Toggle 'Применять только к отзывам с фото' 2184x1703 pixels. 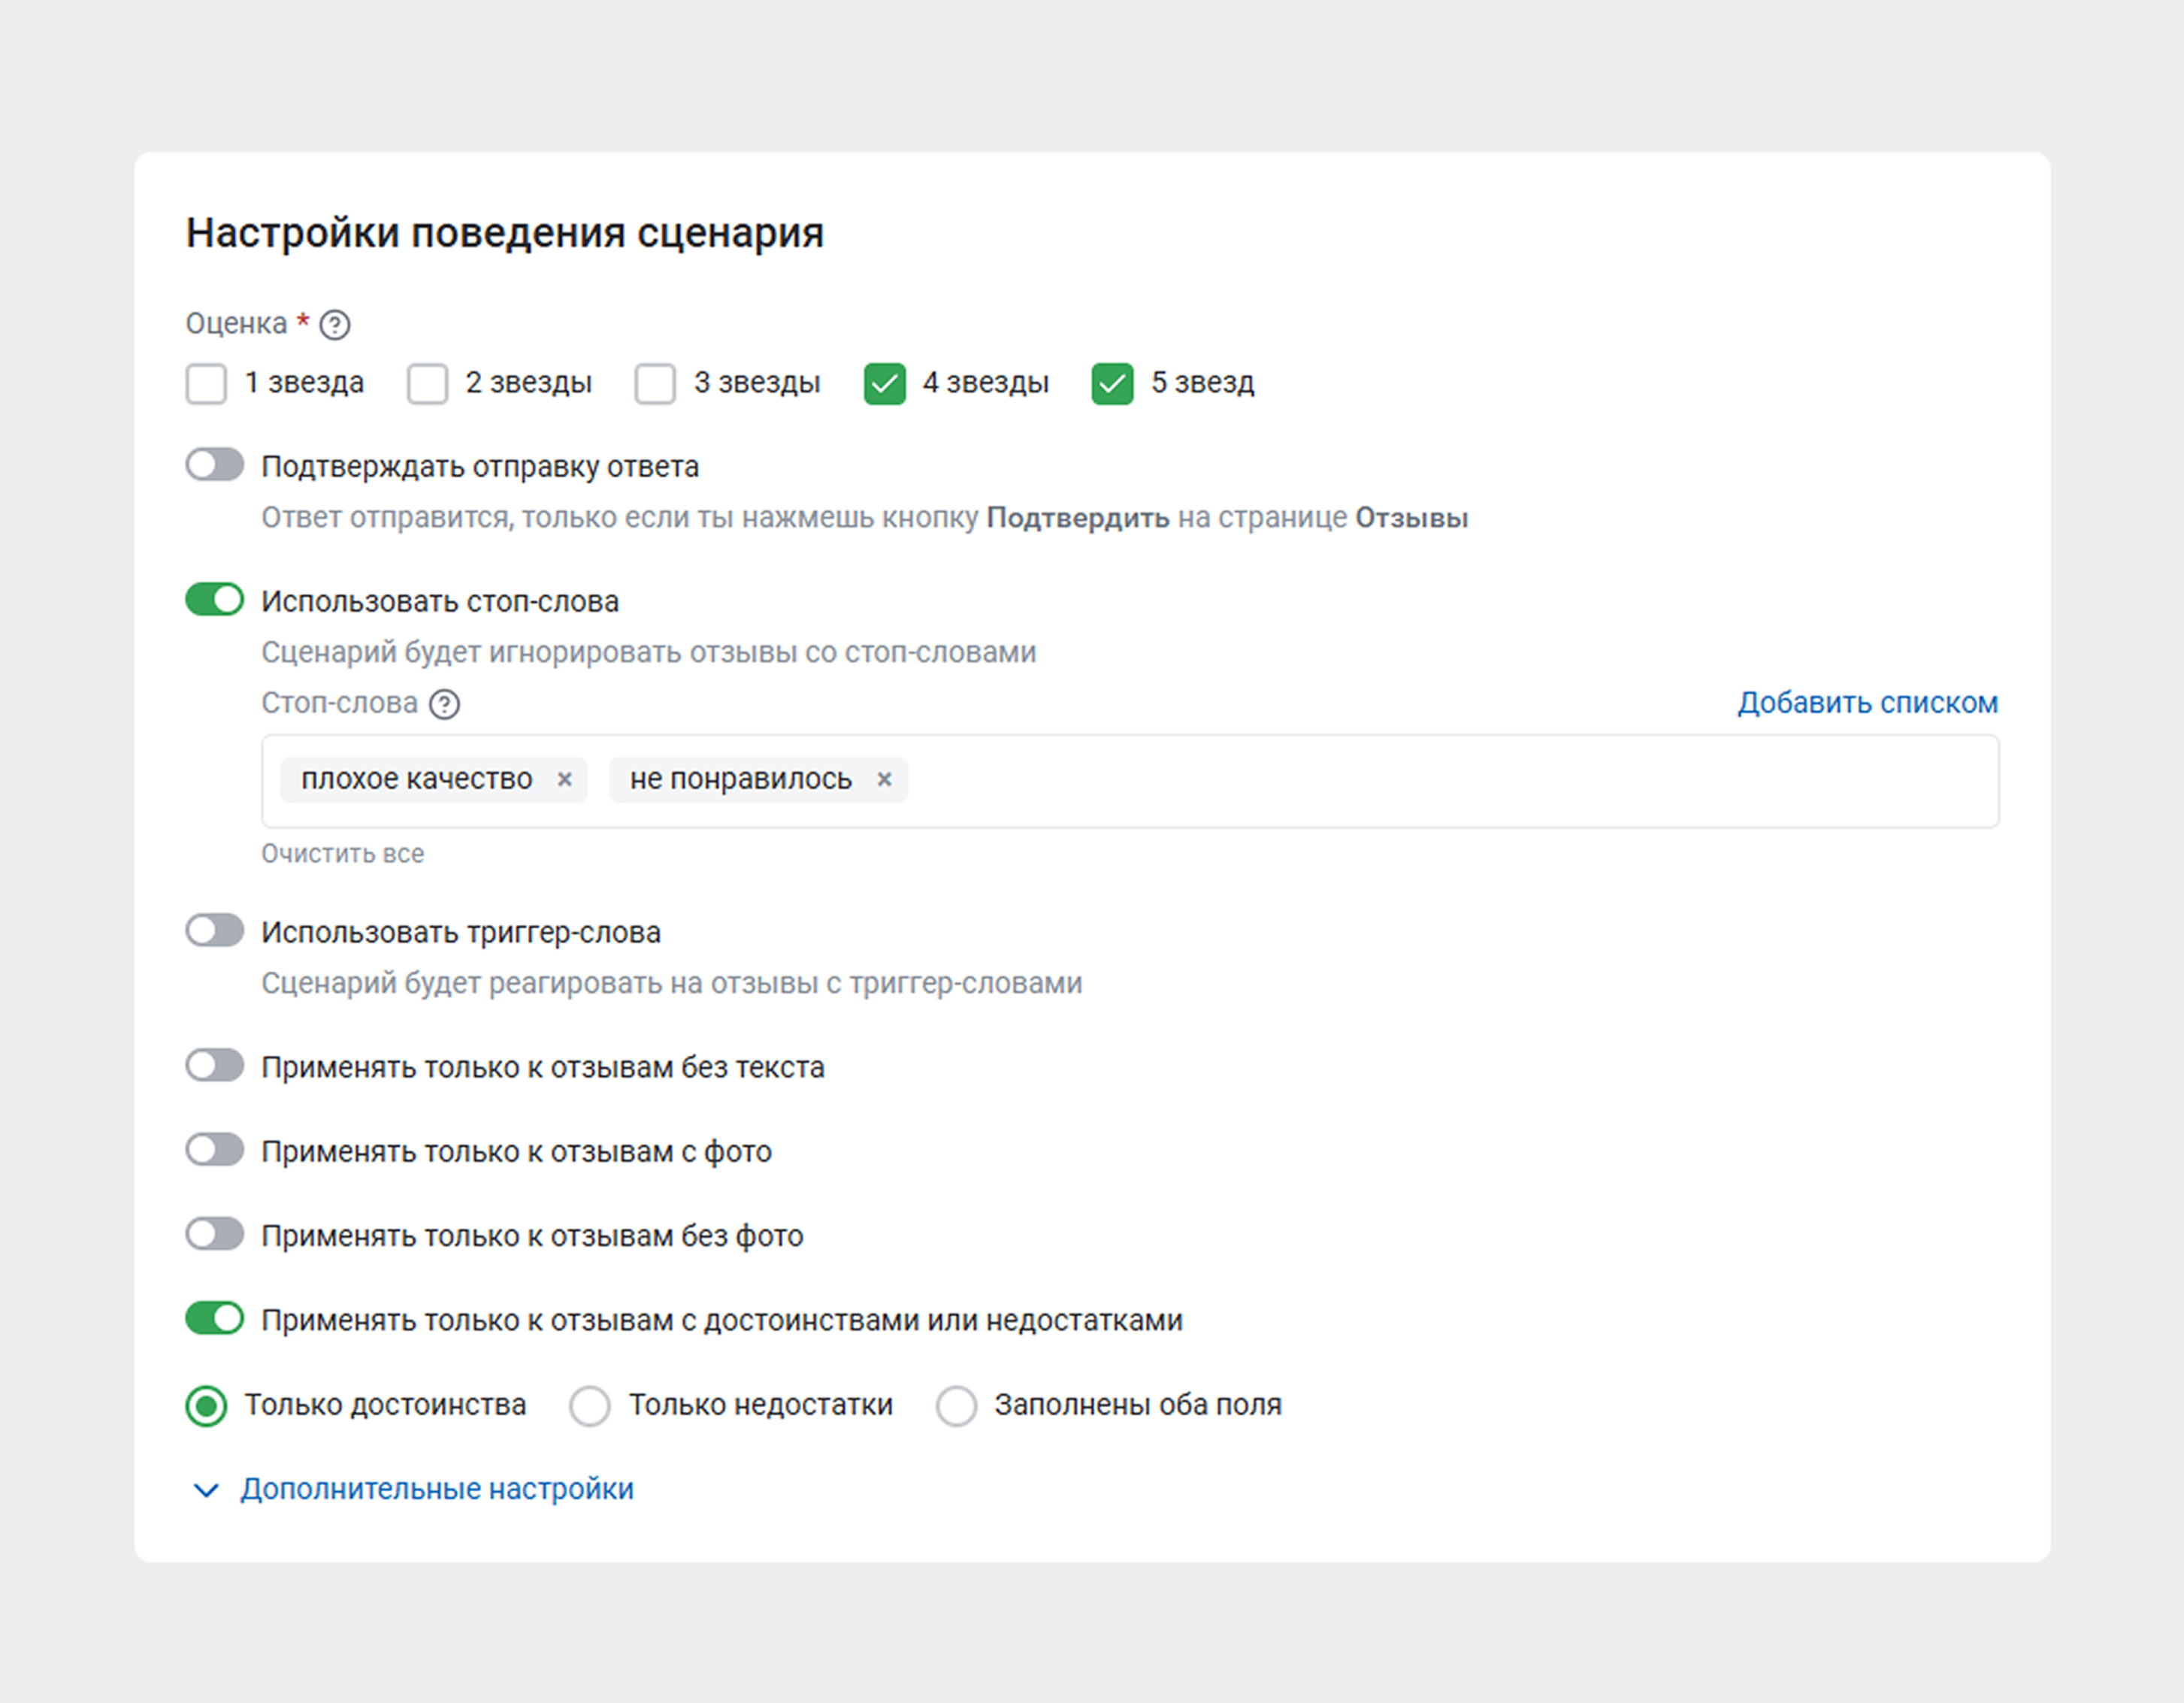[215, 1149]
